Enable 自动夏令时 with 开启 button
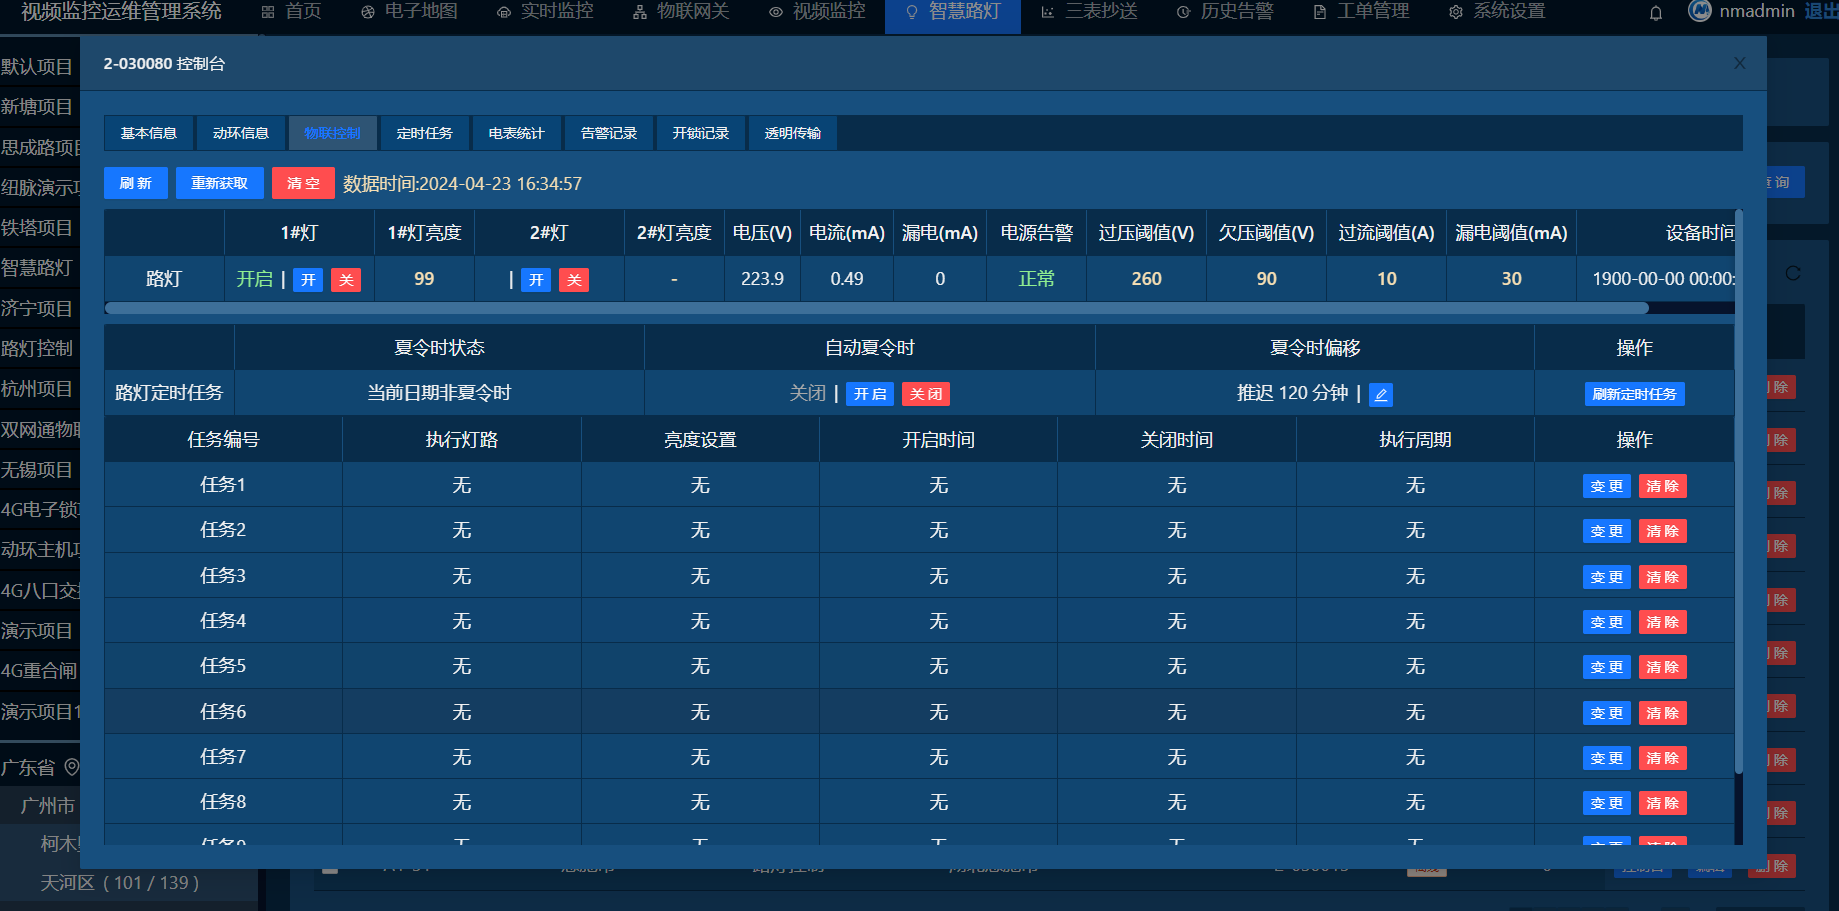Screen dimensions: 1839x911 tap(870, 394)
